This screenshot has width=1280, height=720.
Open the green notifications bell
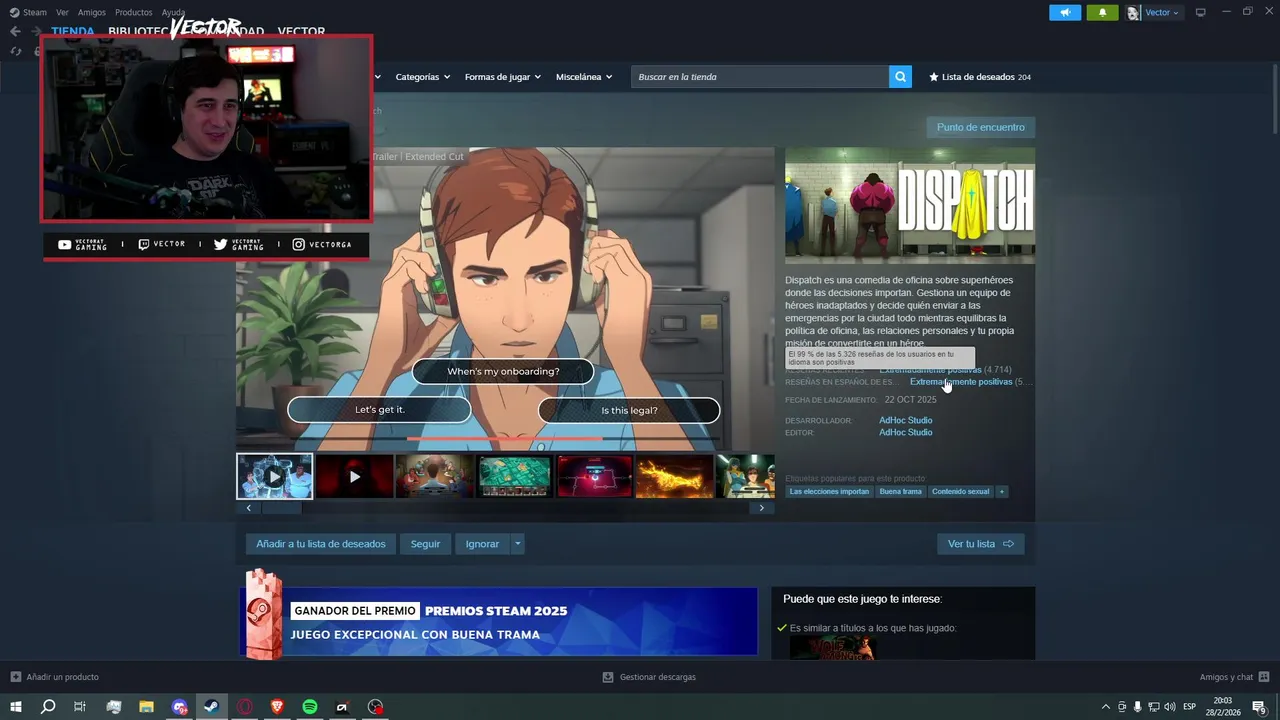point(1102,12)
